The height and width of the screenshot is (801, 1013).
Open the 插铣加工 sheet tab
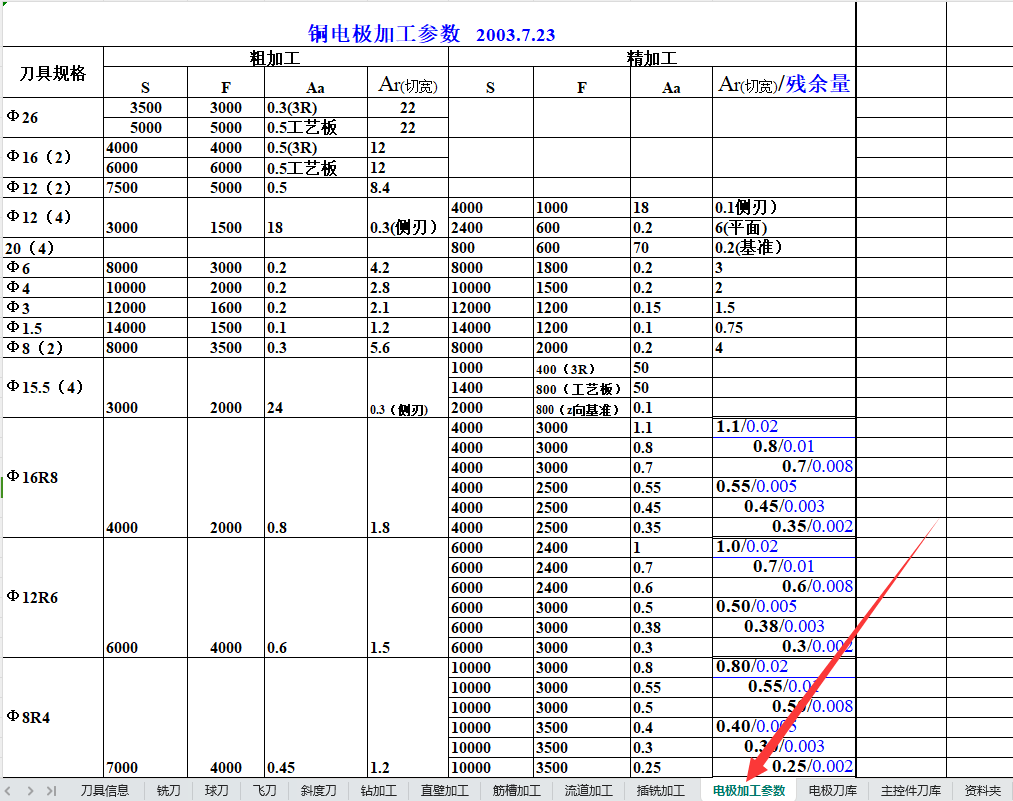click(x=660, y=790)
